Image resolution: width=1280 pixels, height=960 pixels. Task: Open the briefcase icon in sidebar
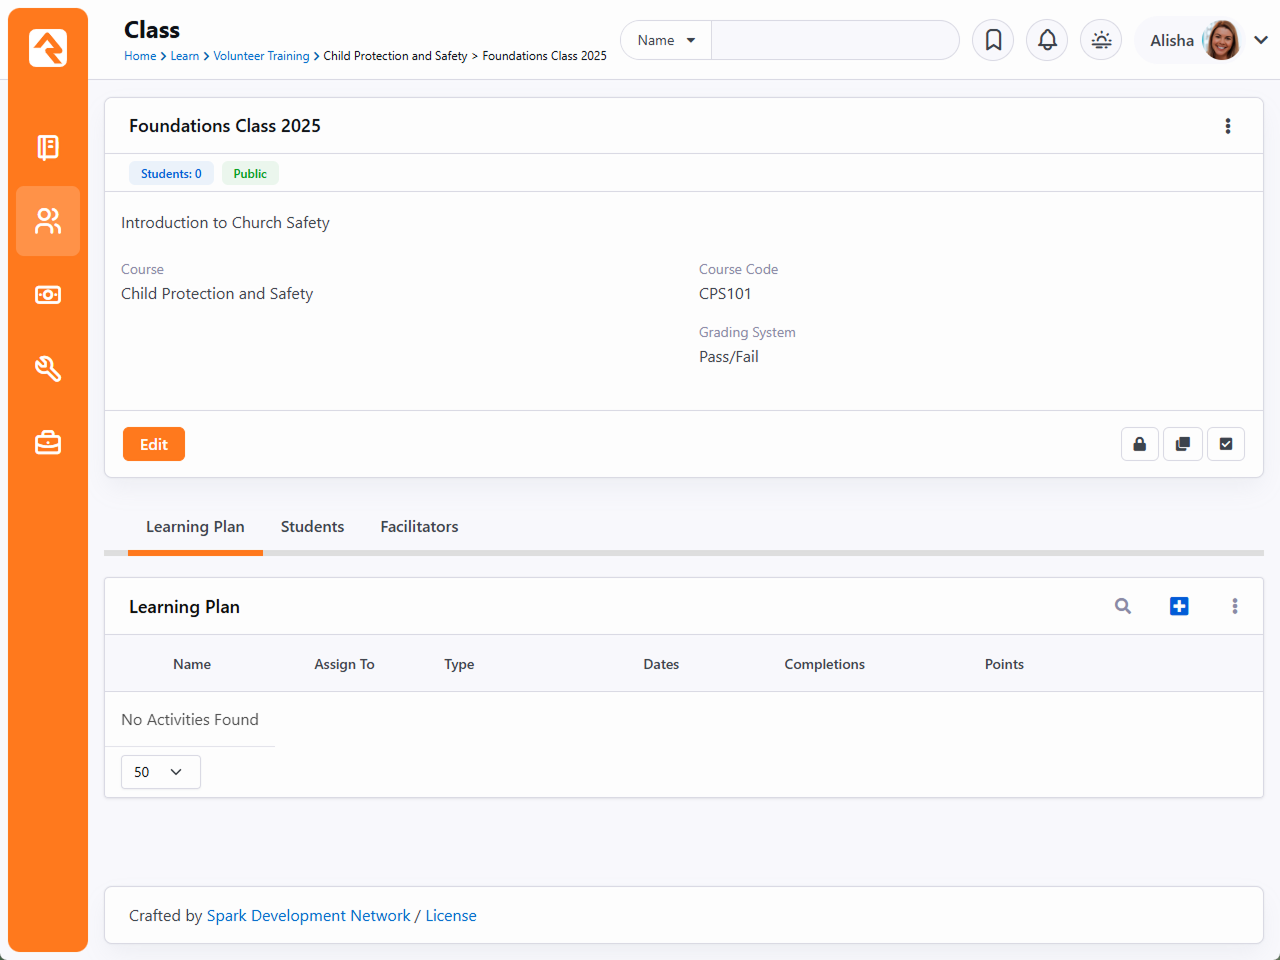point(48,442)
